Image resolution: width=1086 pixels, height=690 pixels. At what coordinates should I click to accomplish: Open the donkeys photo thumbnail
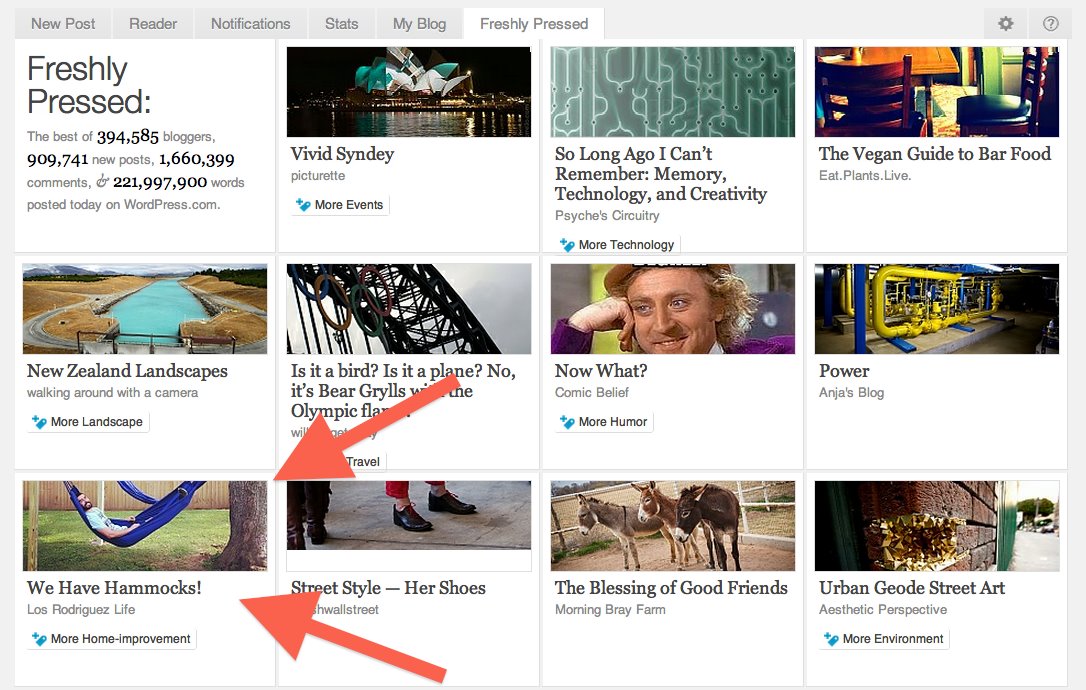[x=672, y=525]
